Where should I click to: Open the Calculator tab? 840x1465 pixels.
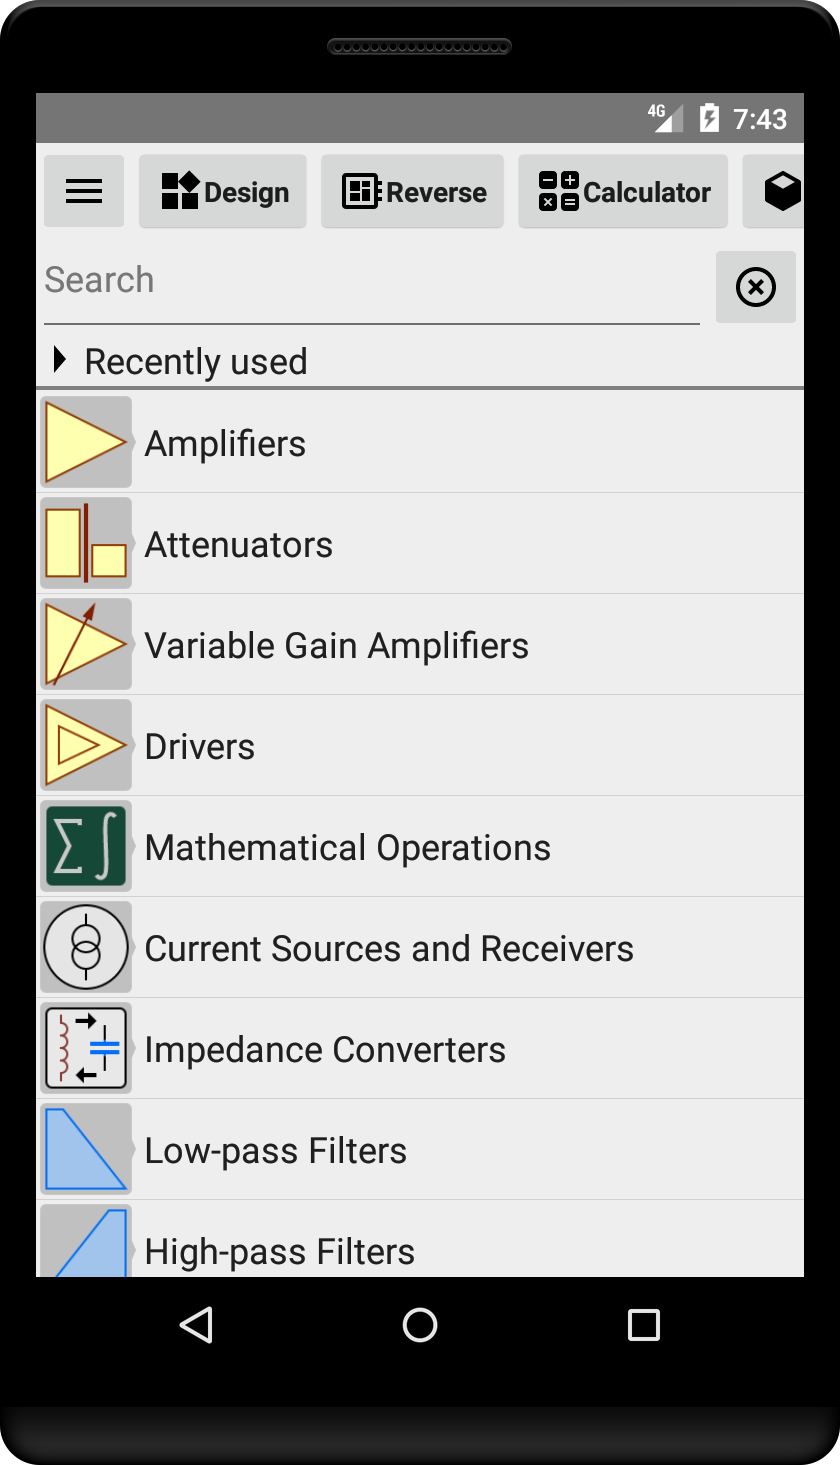623,191
